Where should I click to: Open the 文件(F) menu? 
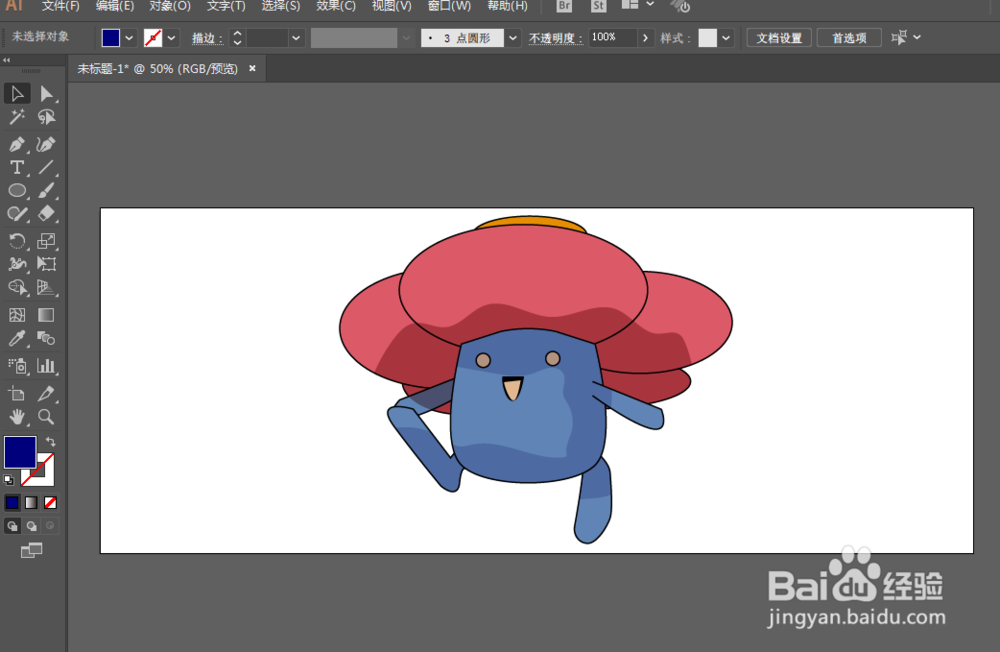point(61,6)
